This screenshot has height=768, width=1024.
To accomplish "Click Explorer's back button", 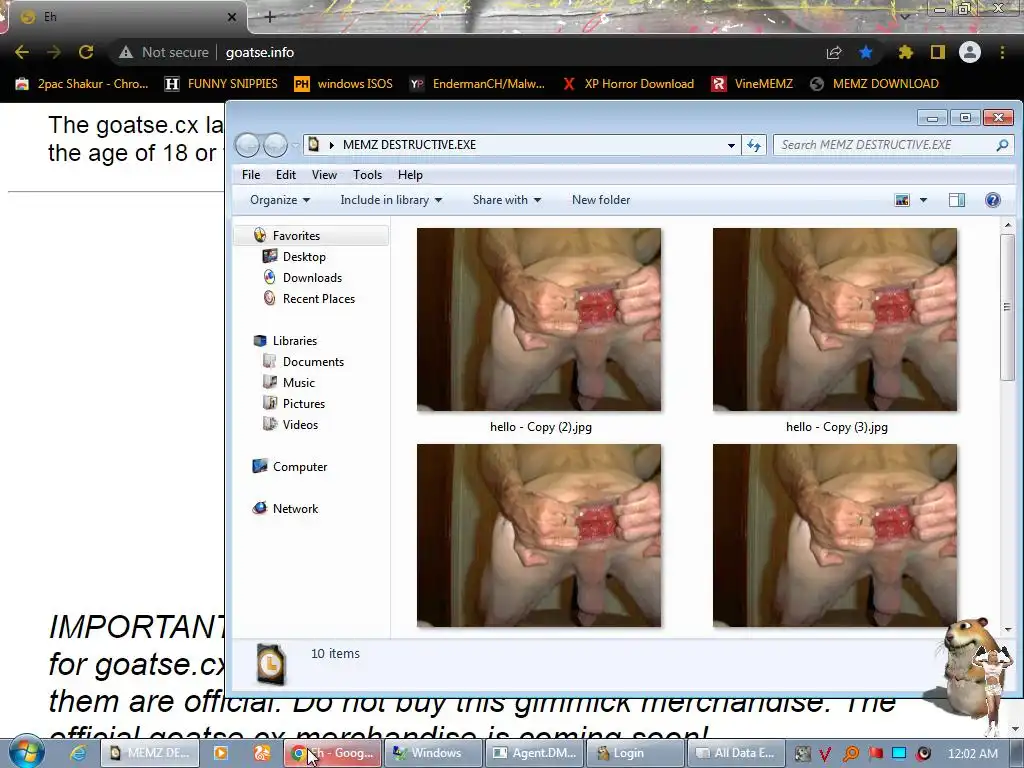I will [248, 145].
